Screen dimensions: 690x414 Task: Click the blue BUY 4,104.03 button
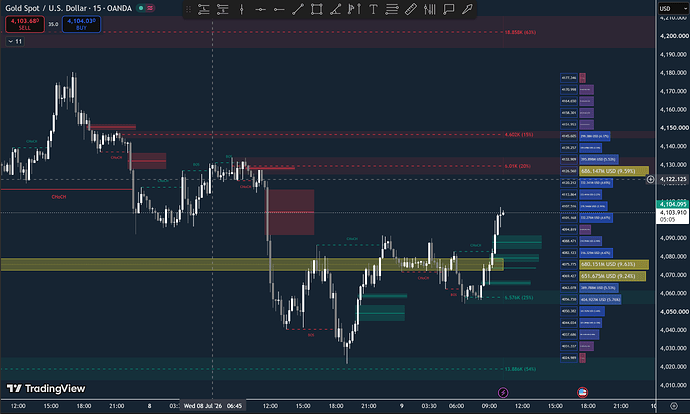click(x=81, y=24)
